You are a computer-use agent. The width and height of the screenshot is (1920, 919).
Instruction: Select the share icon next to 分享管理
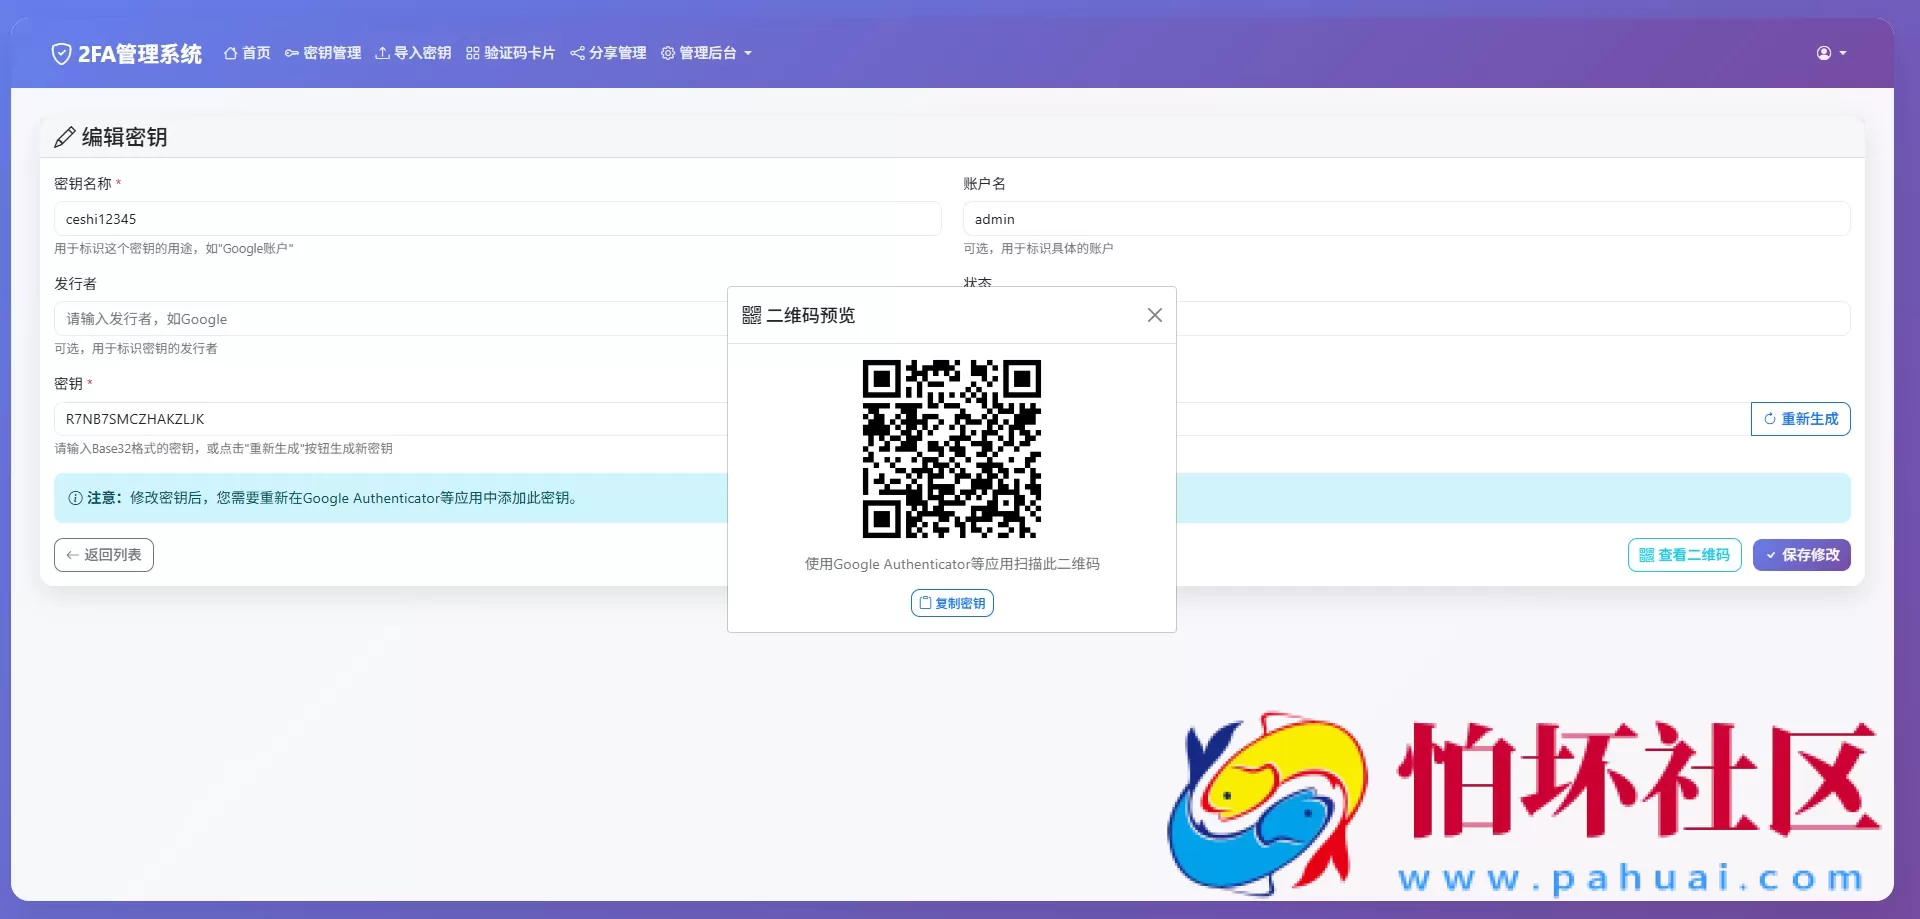[x=576, y=53]
